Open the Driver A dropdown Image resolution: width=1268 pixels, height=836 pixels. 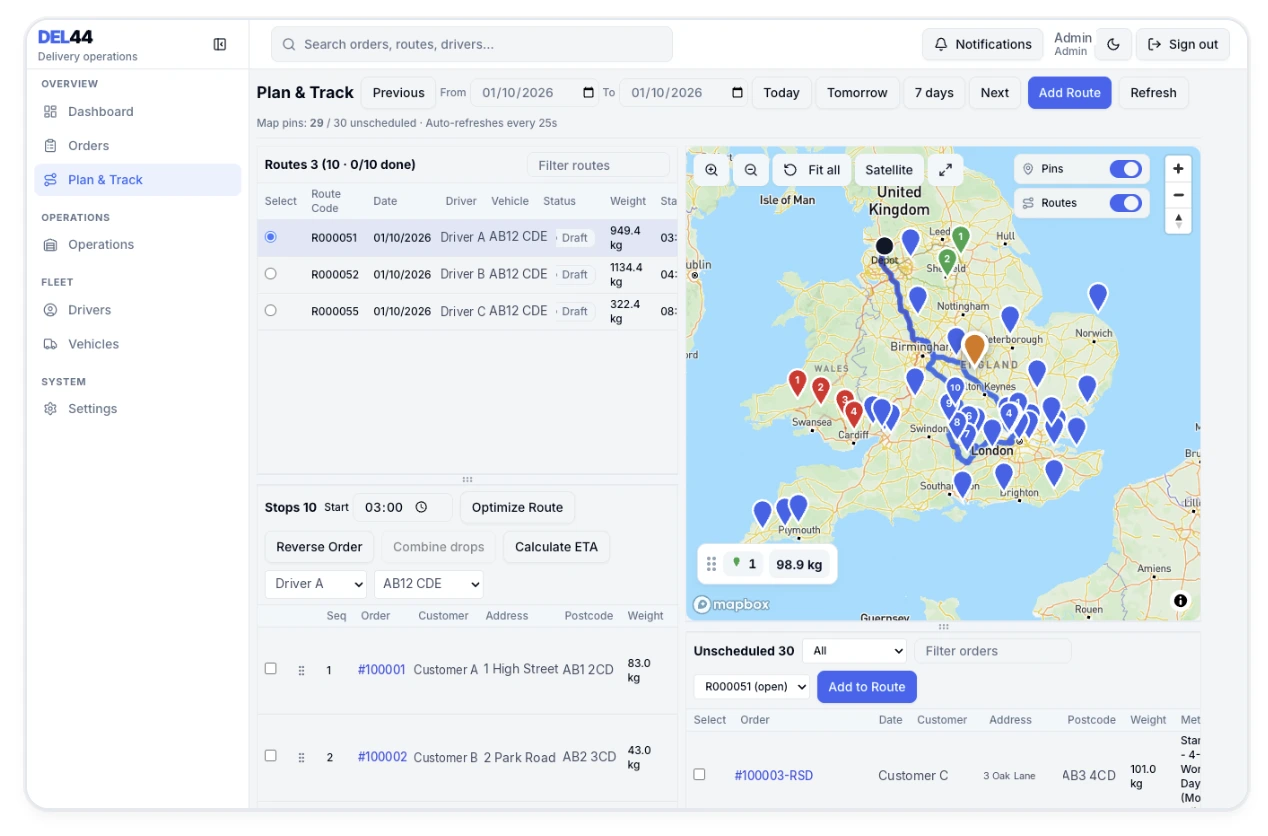(x=316, y=584)
